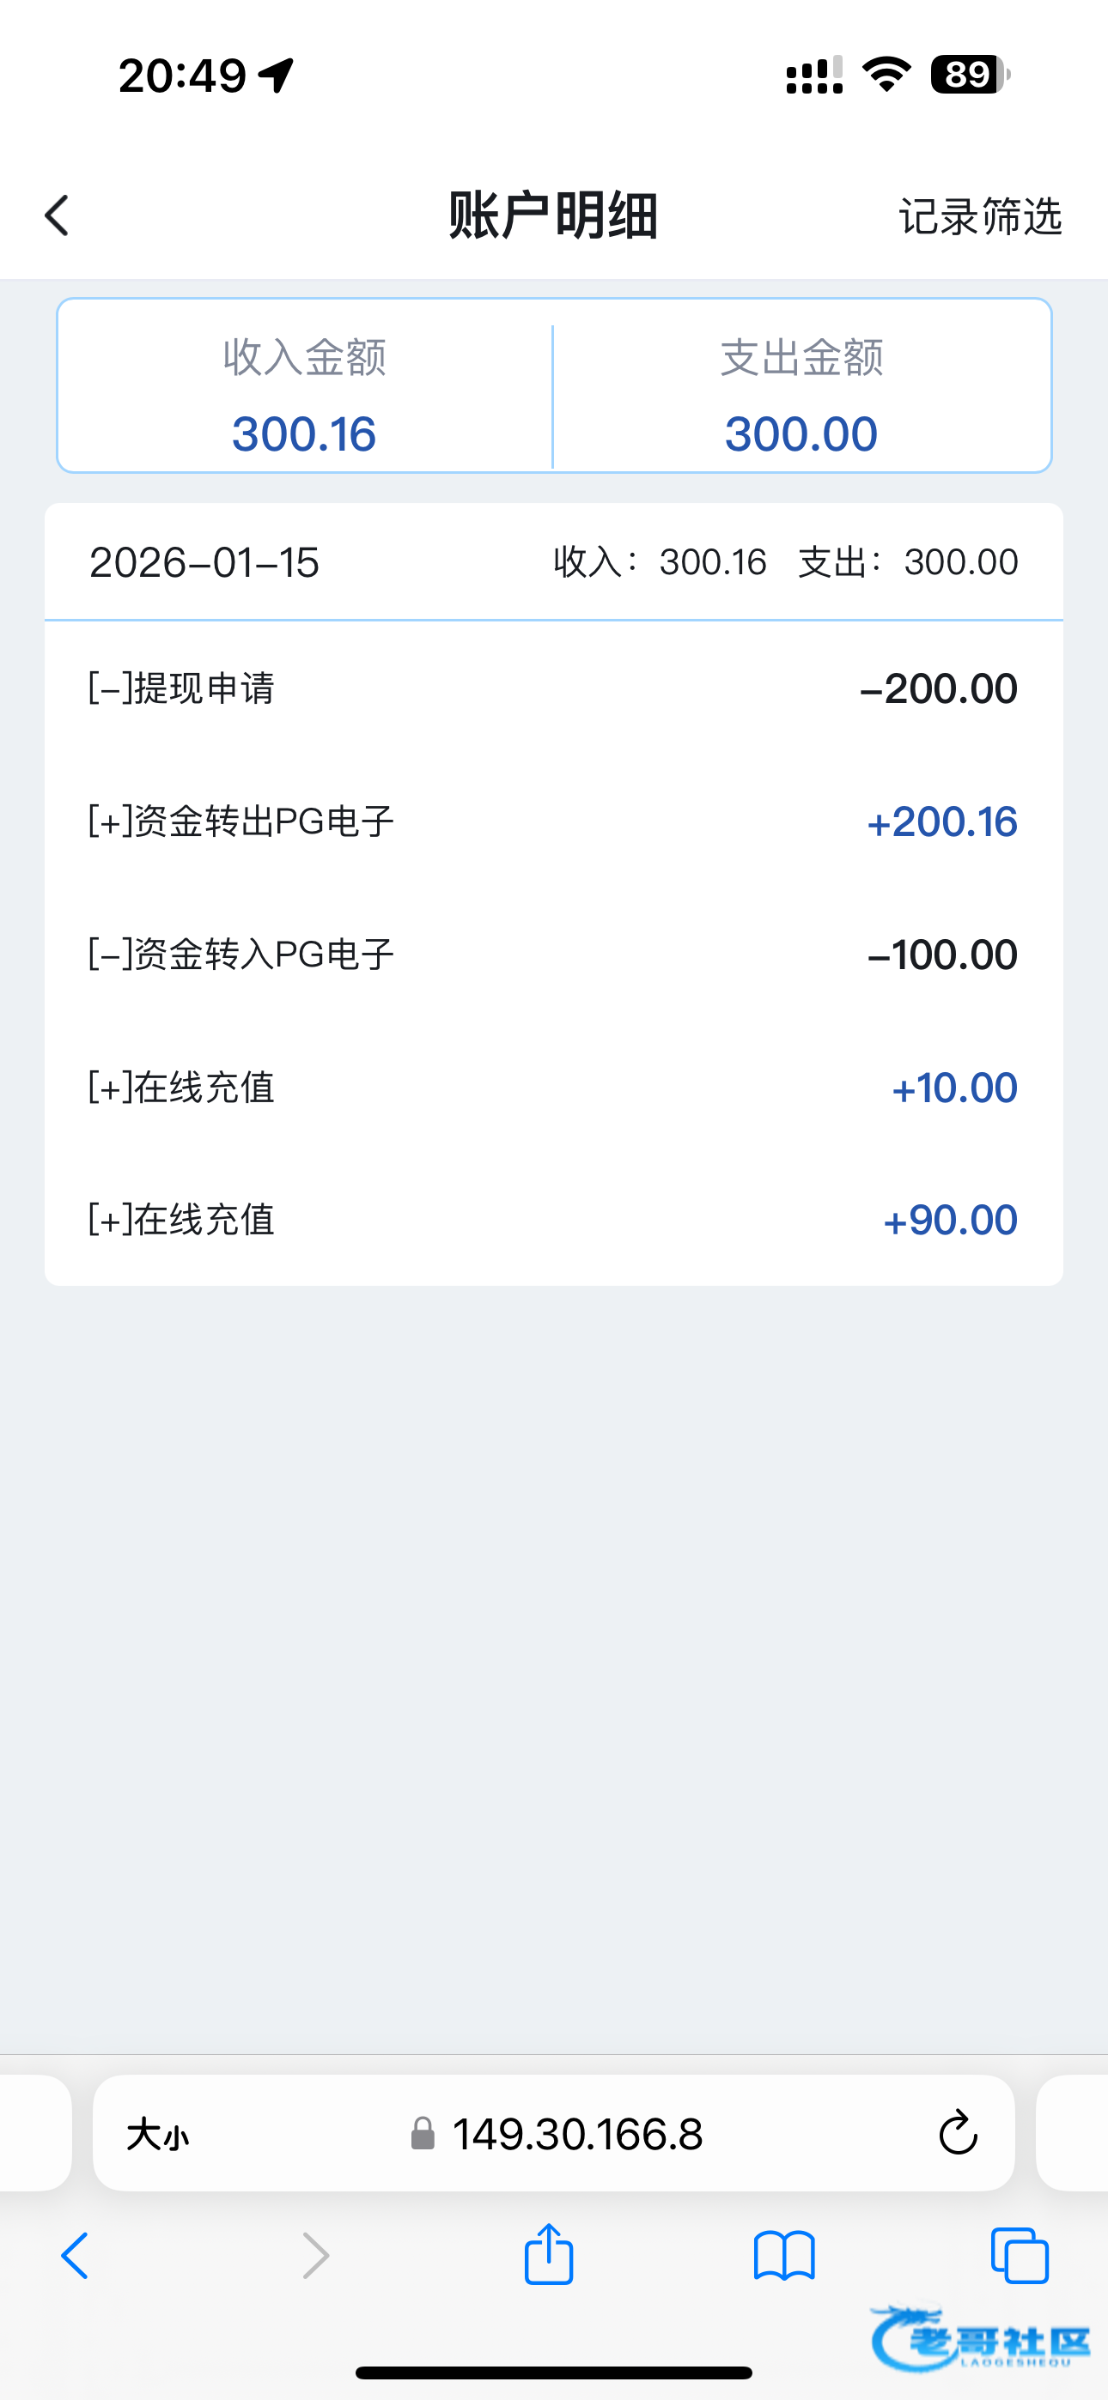This screenshot has height=2400, width=1108.
Task: Tap Safari reload page icon
Action: 957,2133
